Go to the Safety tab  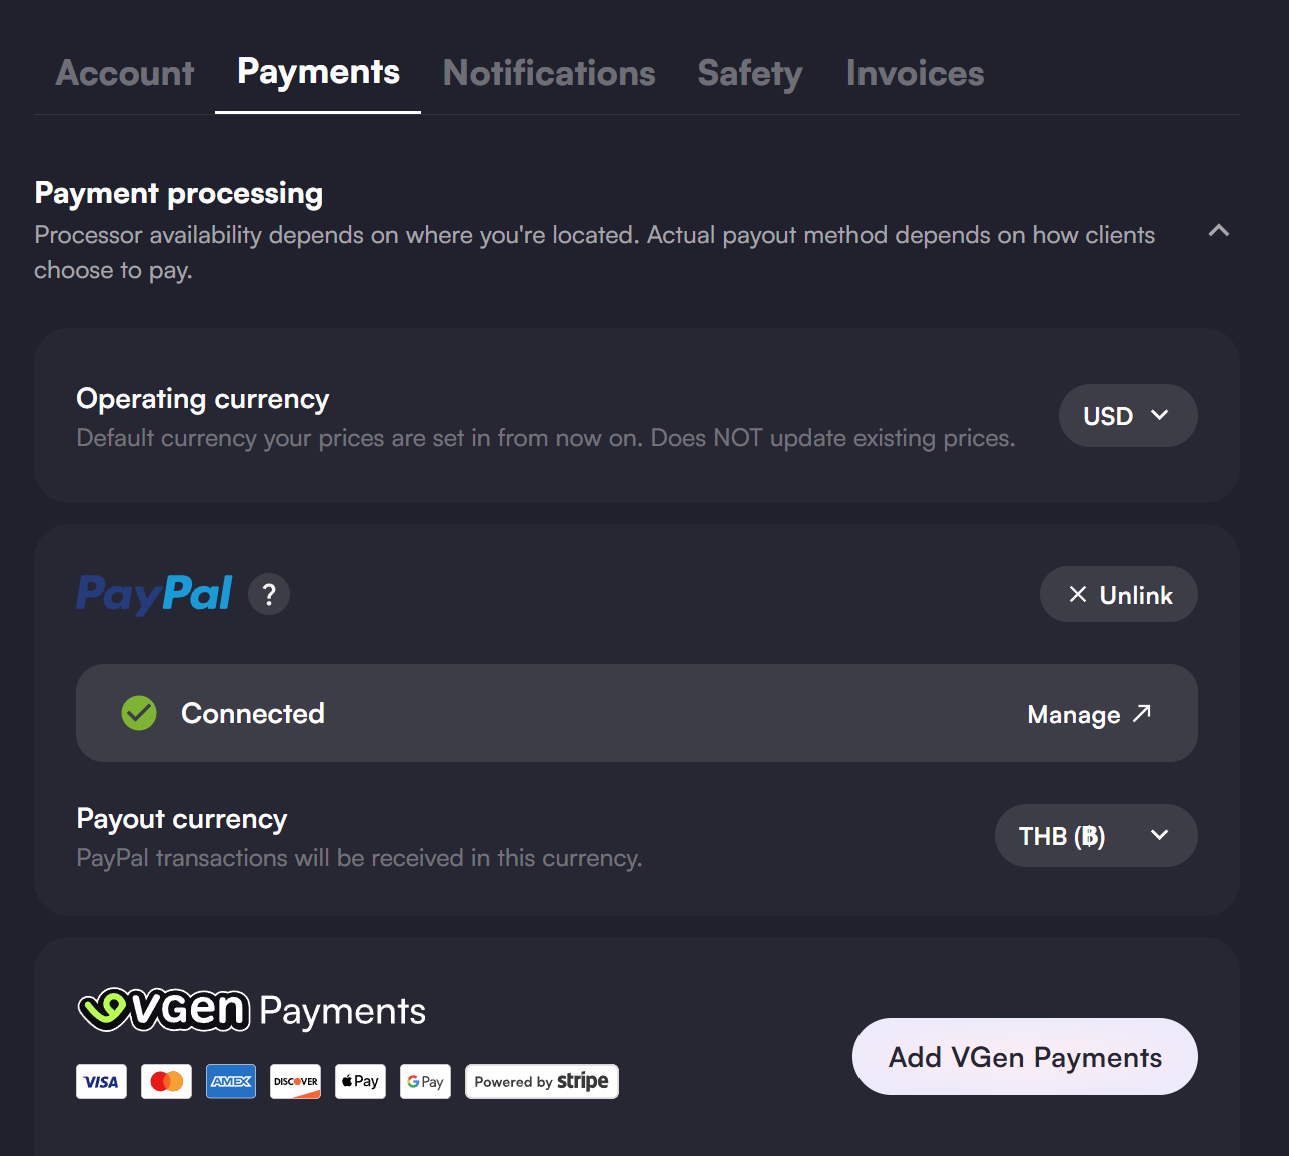click(x=750, y=73)
